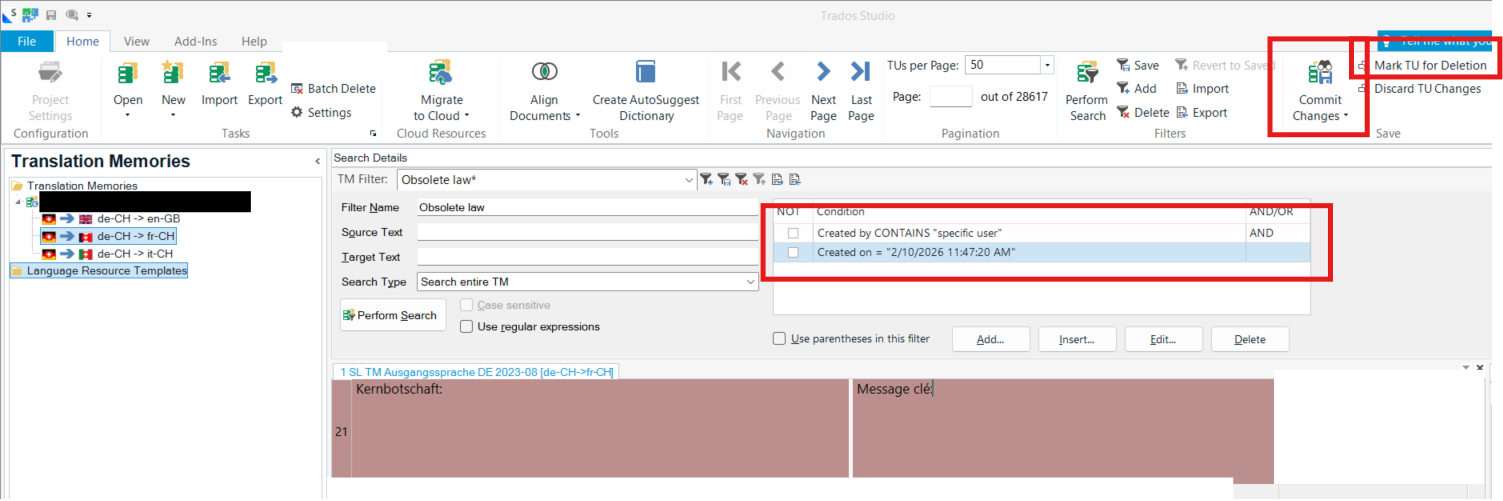
Task: Click Save filter in the ribbon
Action: [x=1138, y=65]
